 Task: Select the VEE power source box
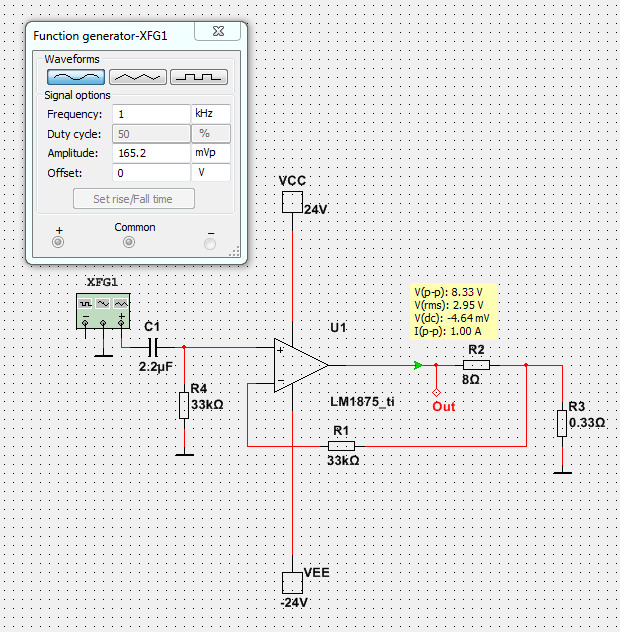tap(292, 583)
